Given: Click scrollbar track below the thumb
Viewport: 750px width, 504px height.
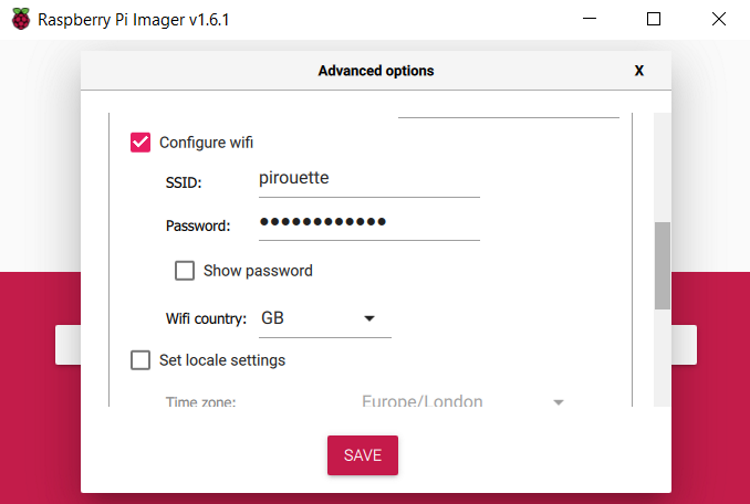Looking at the screenshot, I should coord(662,360).
